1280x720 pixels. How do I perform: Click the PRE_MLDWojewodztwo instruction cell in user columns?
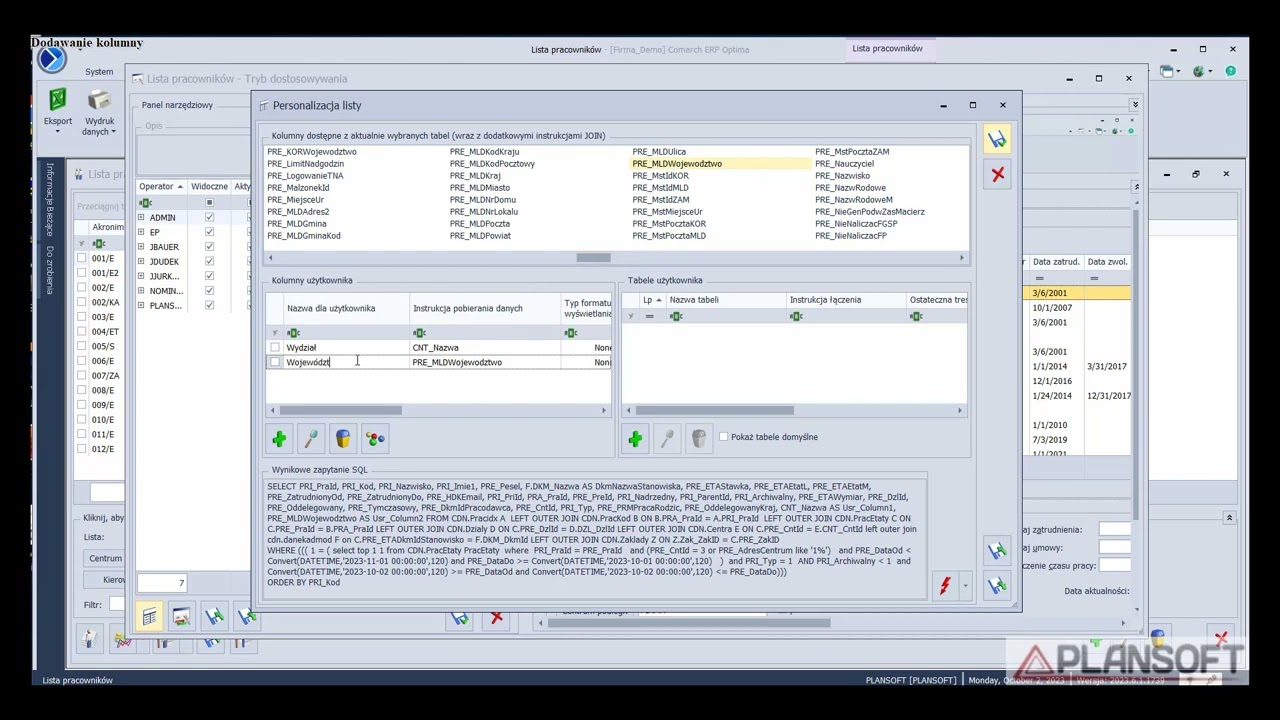485,362
